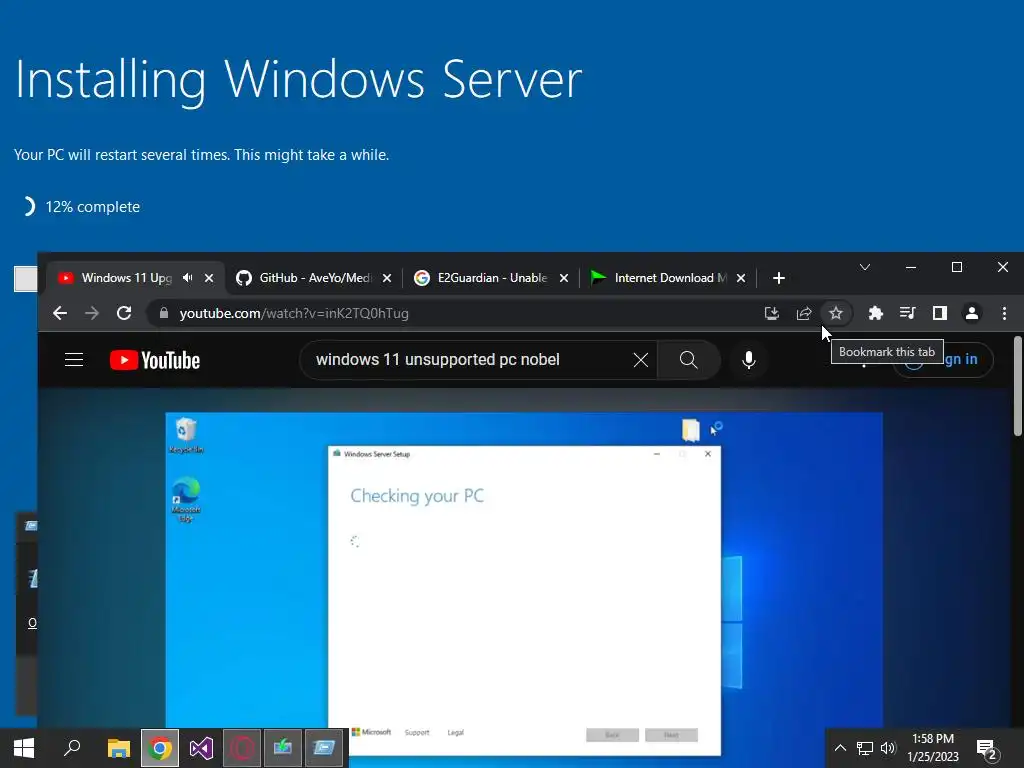This screenshot has height=768, width=1024.
Task: Open media controls icon in toolbar
Action: pyautogui.click(x=908, y=313)
